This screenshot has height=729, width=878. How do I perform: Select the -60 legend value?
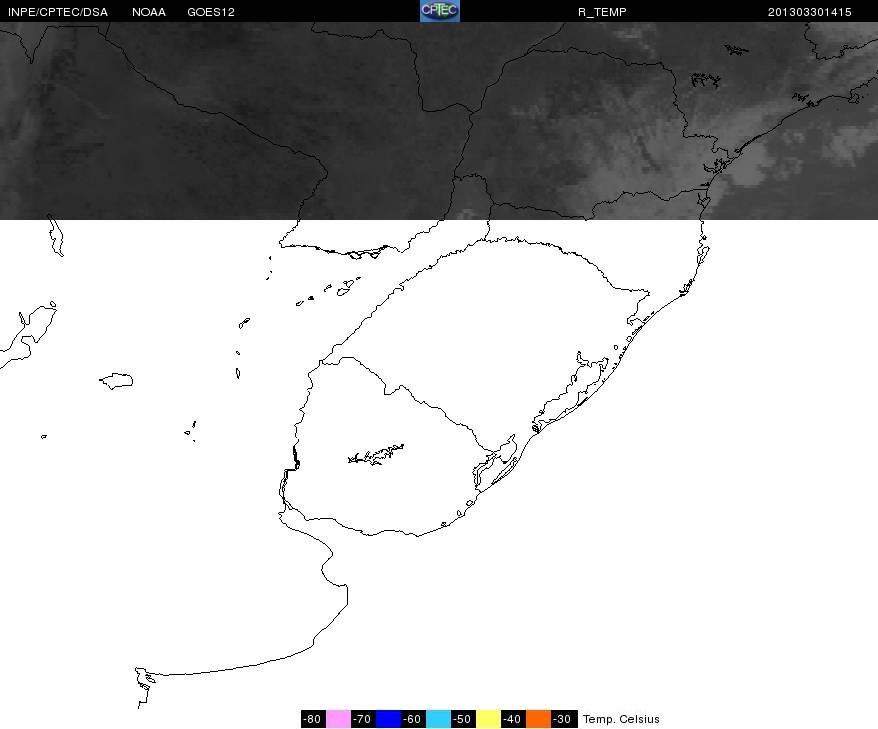coord(413,719)
